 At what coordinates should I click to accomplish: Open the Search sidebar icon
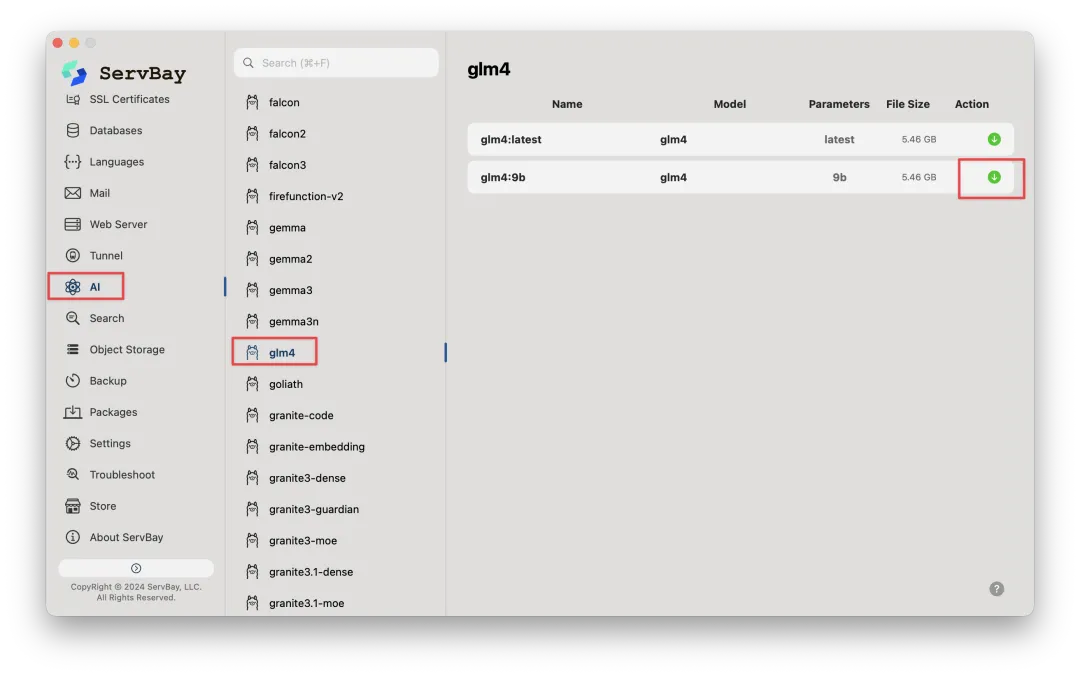[x=72, y=318]
